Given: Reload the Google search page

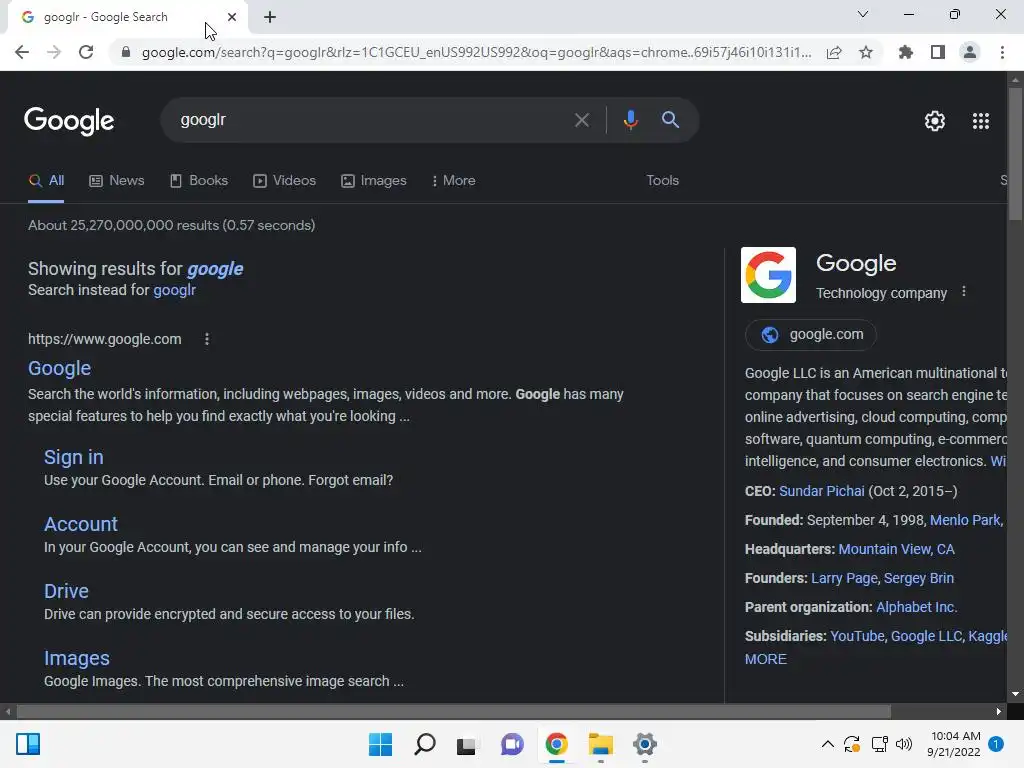Looking at the screenshot, I should (86, 52).
